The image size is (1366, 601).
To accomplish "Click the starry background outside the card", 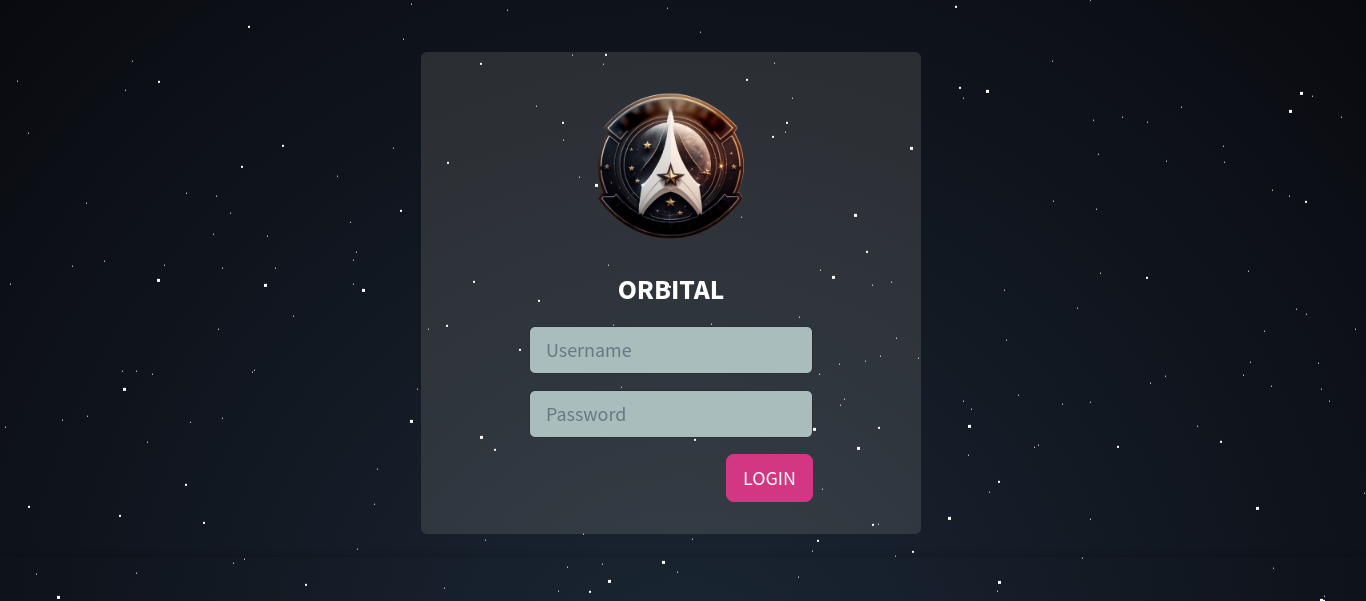I will pyautogui.click(x=200, y=300).
